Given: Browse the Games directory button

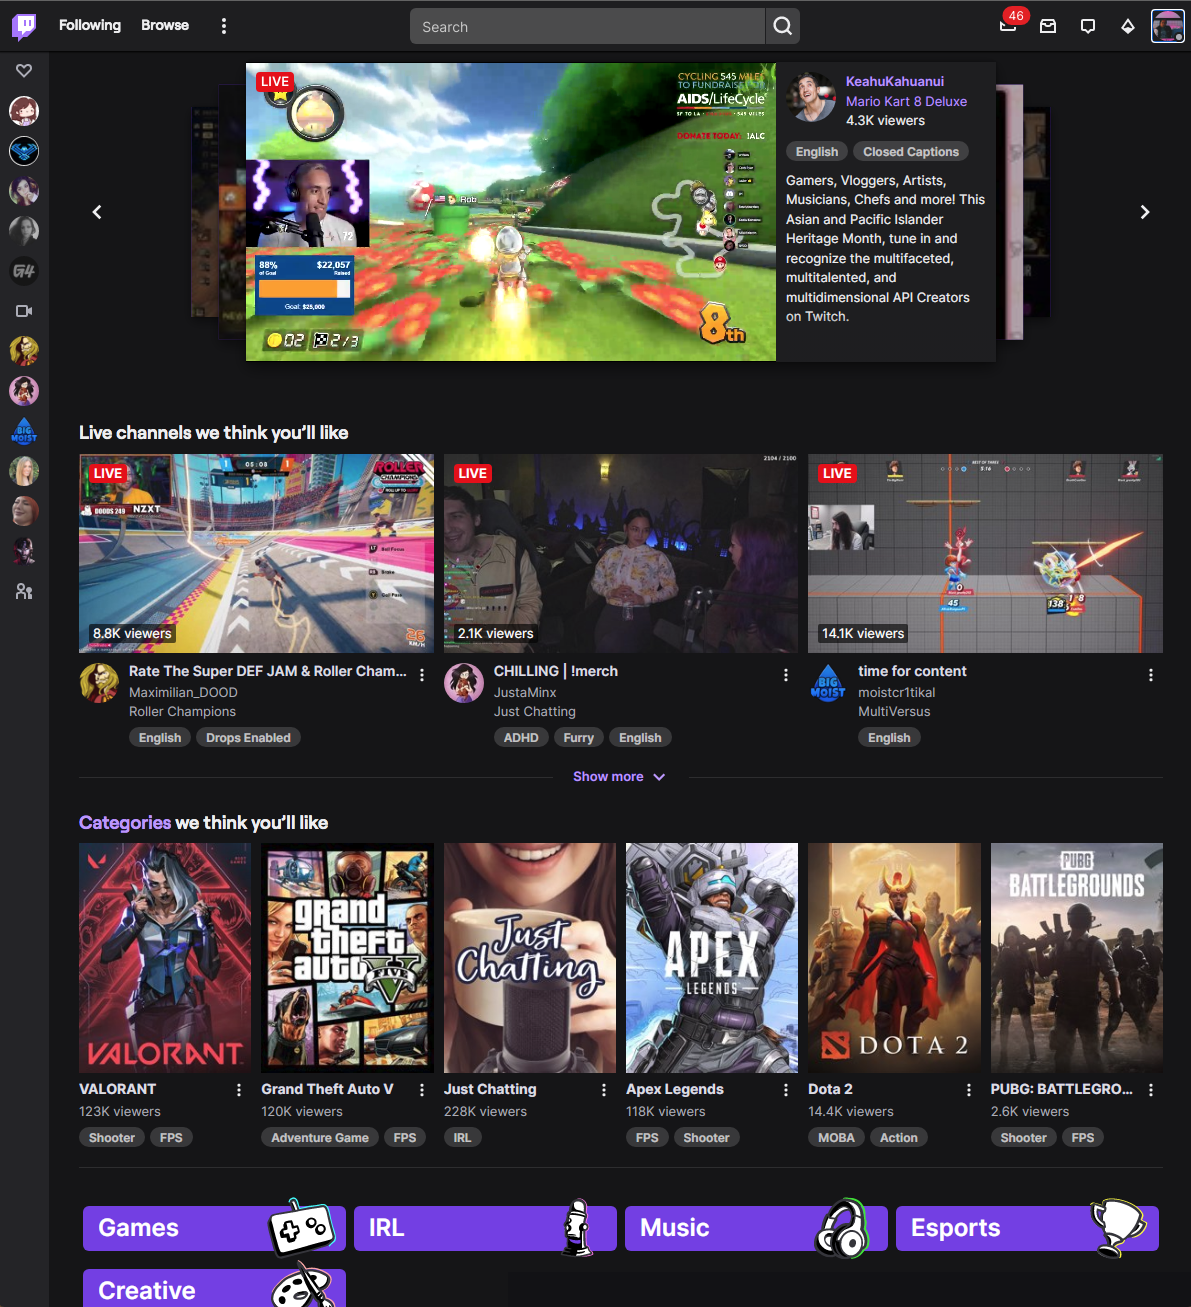Looking at the screenshot, I should 214,1228.
